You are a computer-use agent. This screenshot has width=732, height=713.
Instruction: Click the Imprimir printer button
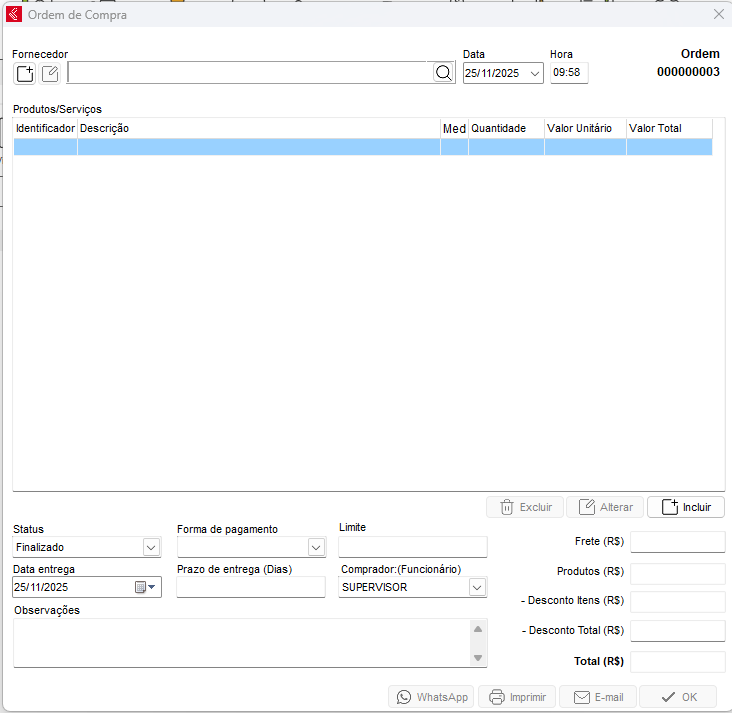[x=518, y=697]
